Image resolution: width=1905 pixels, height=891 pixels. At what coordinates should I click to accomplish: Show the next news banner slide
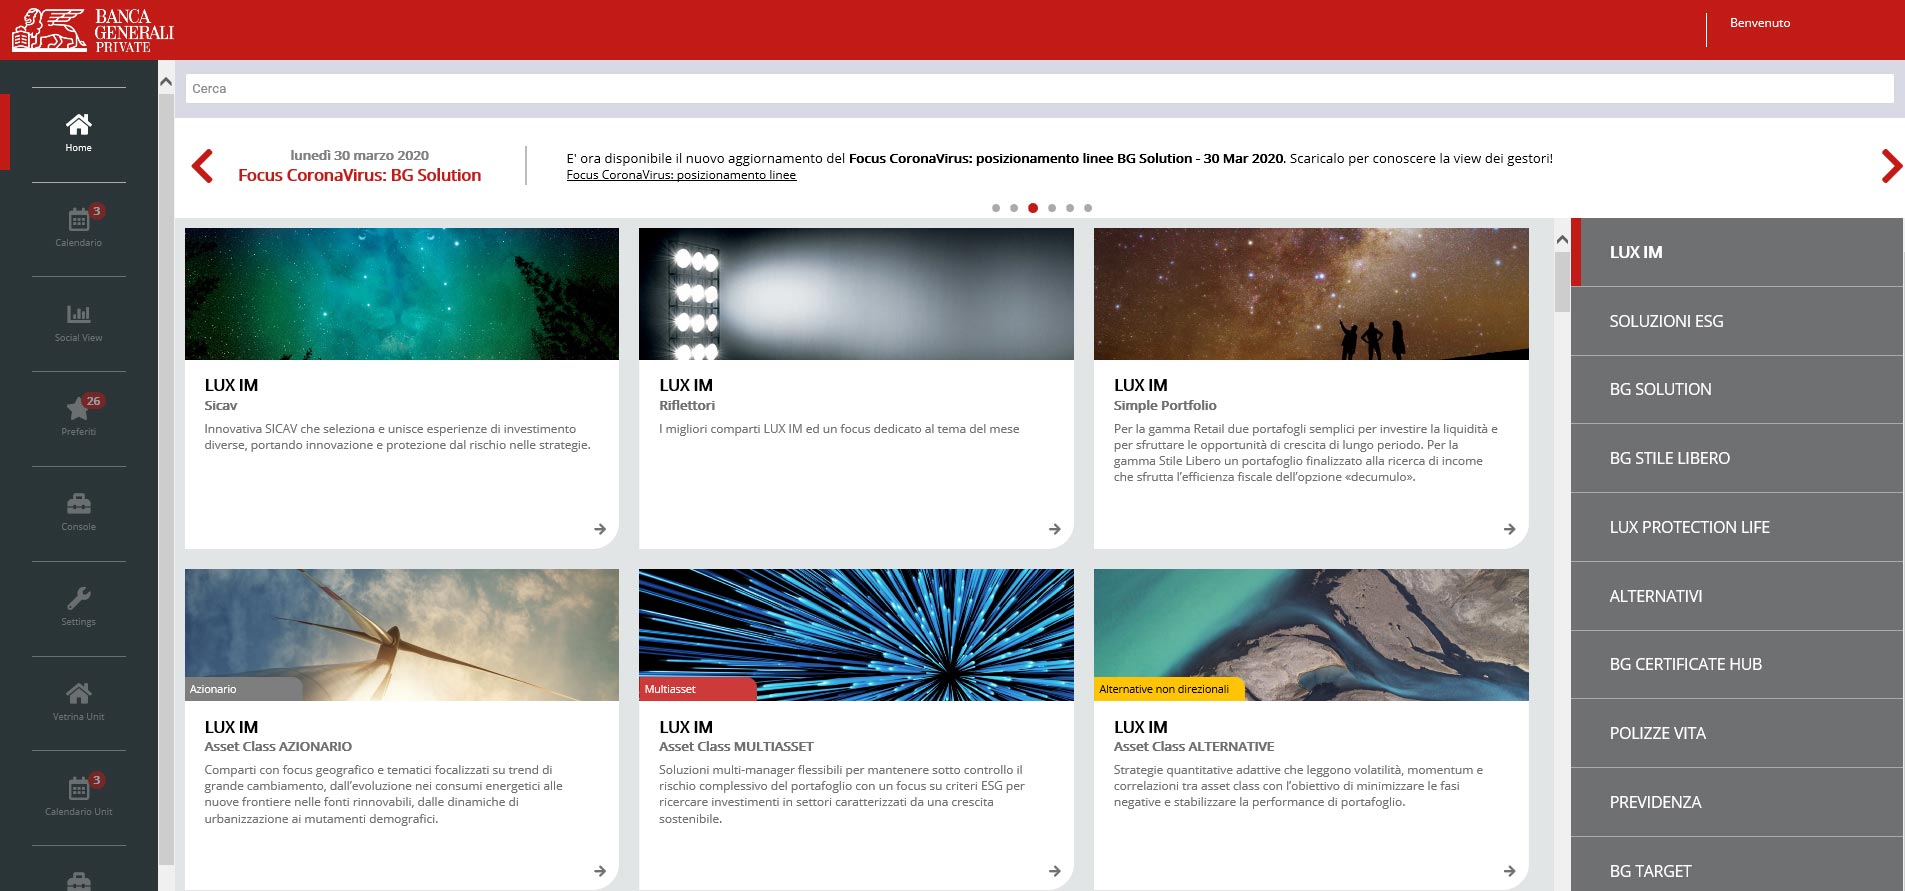[x=1891, y=166]
